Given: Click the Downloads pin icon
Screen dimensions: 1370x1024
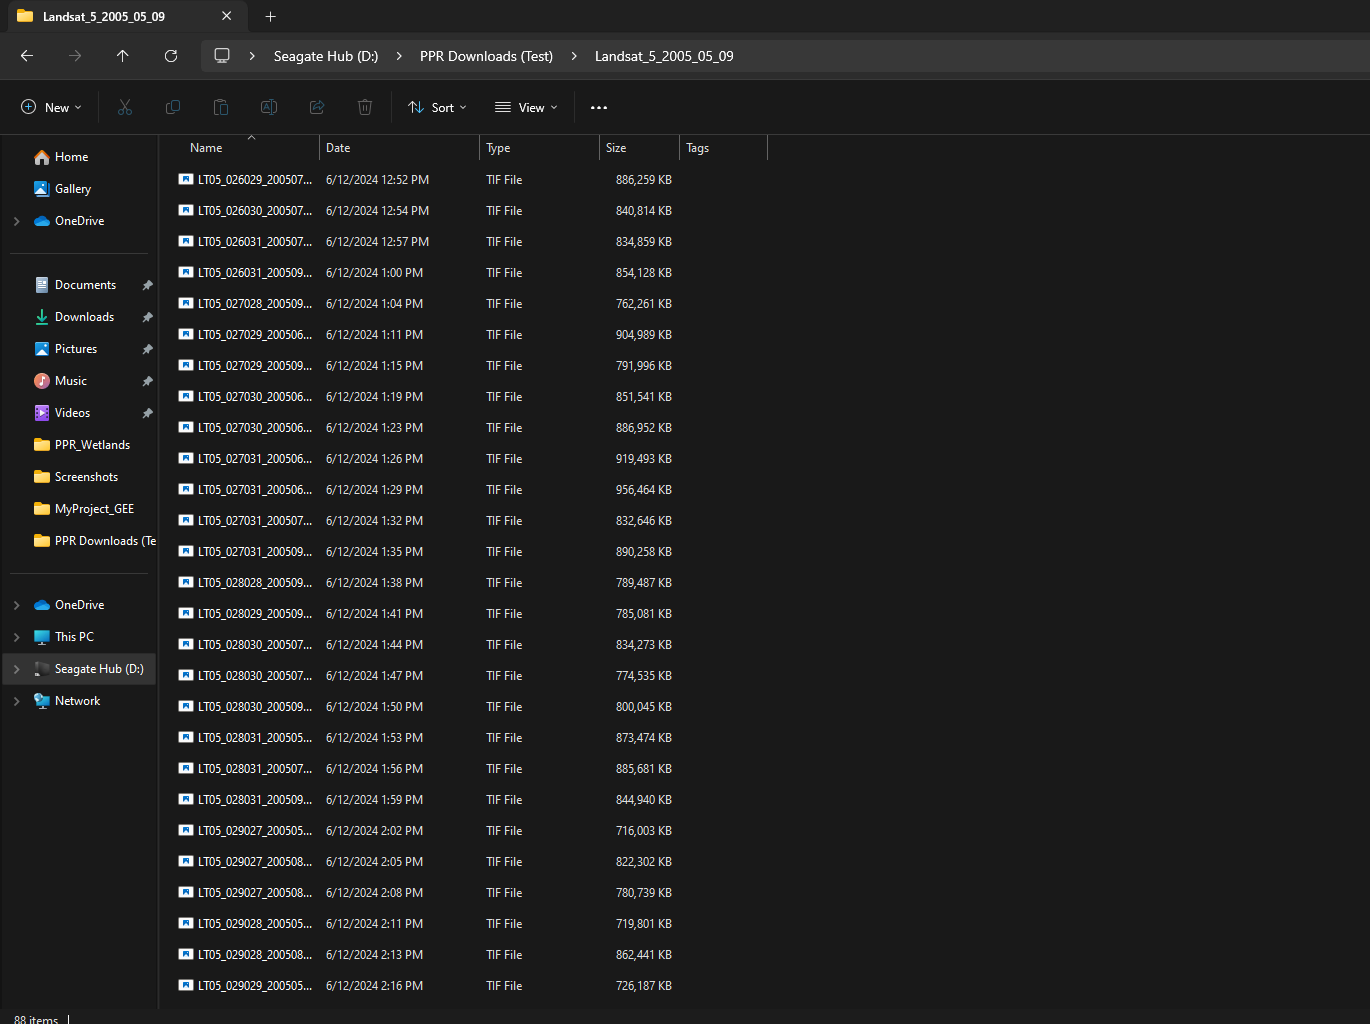Looking at the screenshot, I should pos(147,317).
